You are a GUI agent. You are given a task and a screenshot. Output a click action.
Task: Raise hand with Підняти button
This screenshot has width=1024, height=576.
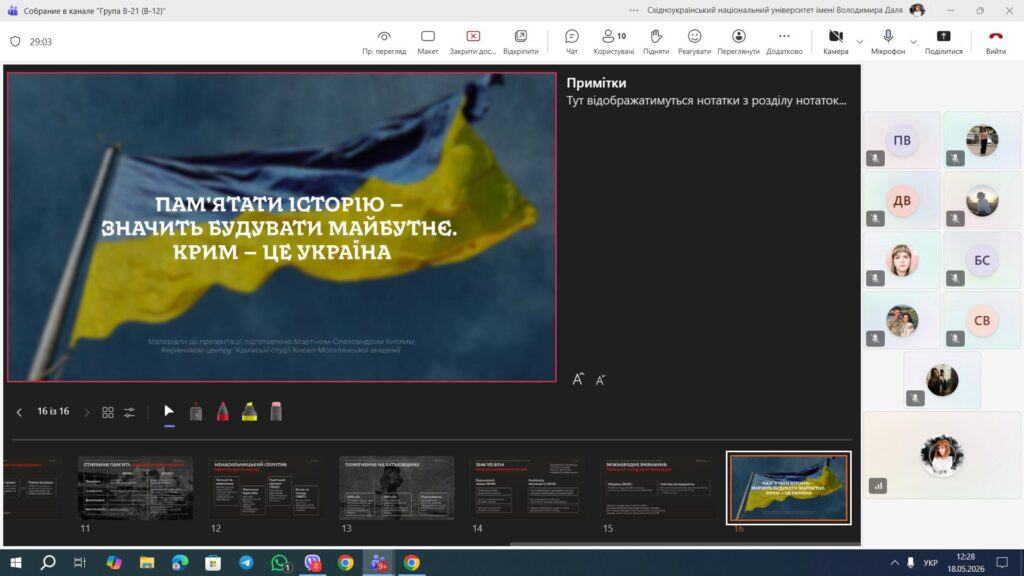(x=656, y=42)
